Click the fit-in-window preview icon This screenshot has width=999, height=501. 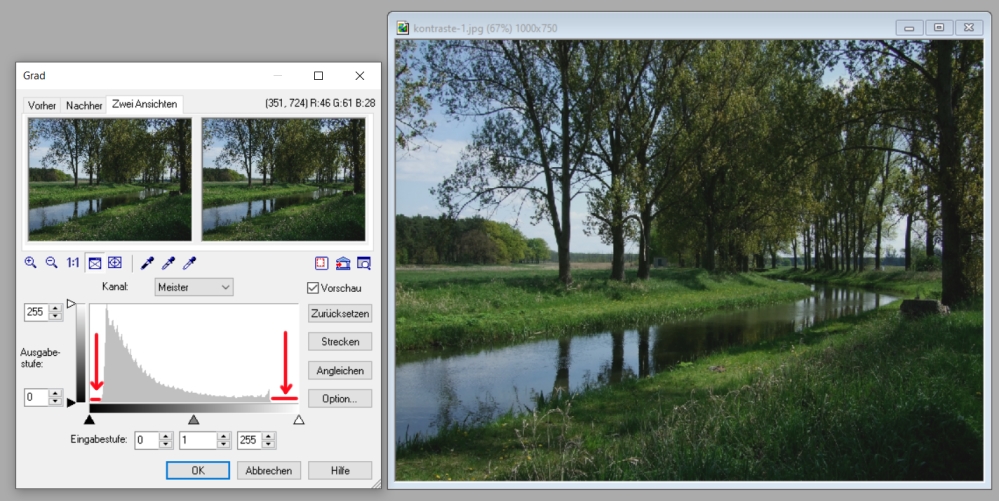pos(95,263)
